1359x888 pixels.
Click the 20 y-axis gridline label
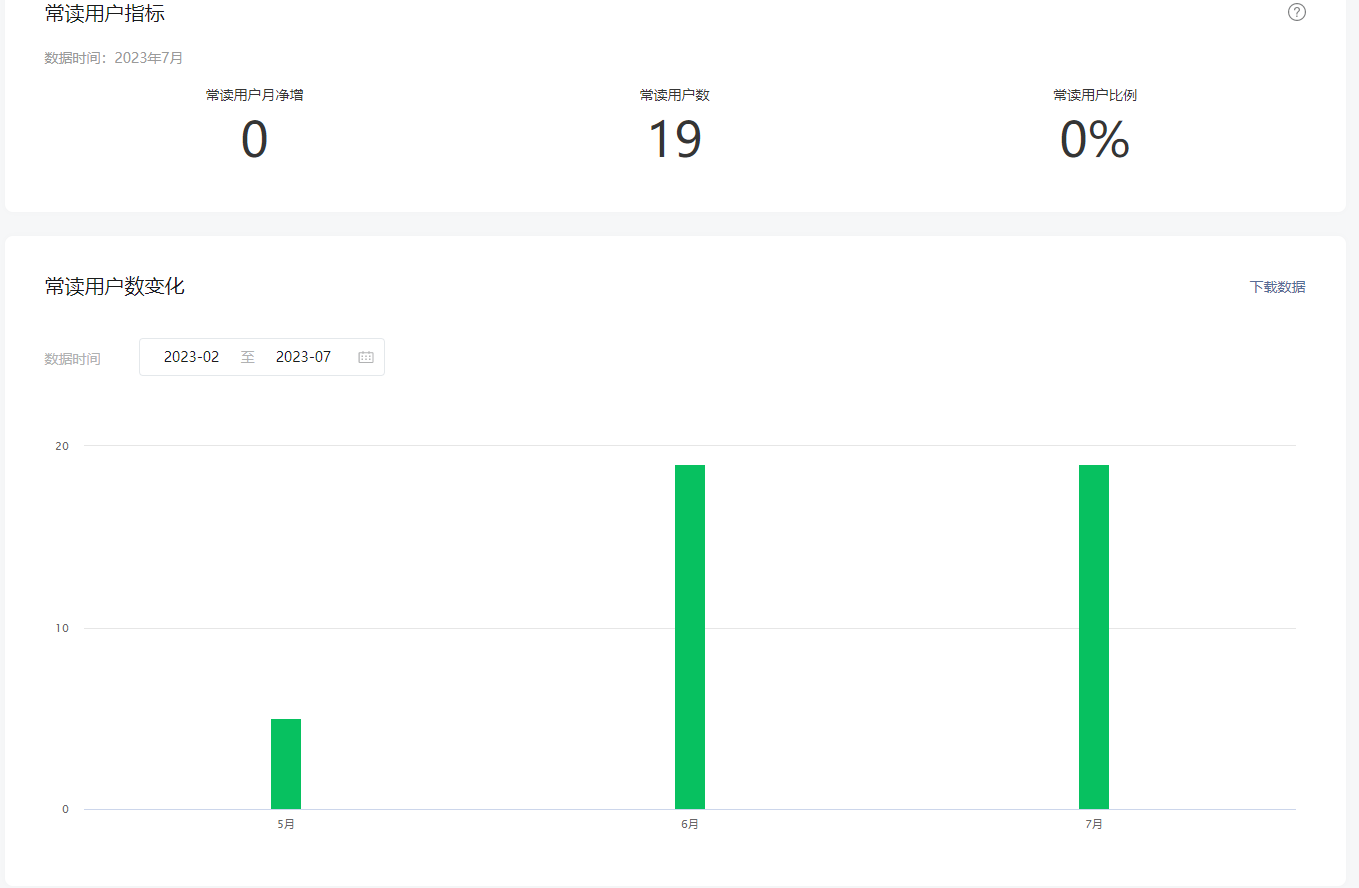(62, 446)
